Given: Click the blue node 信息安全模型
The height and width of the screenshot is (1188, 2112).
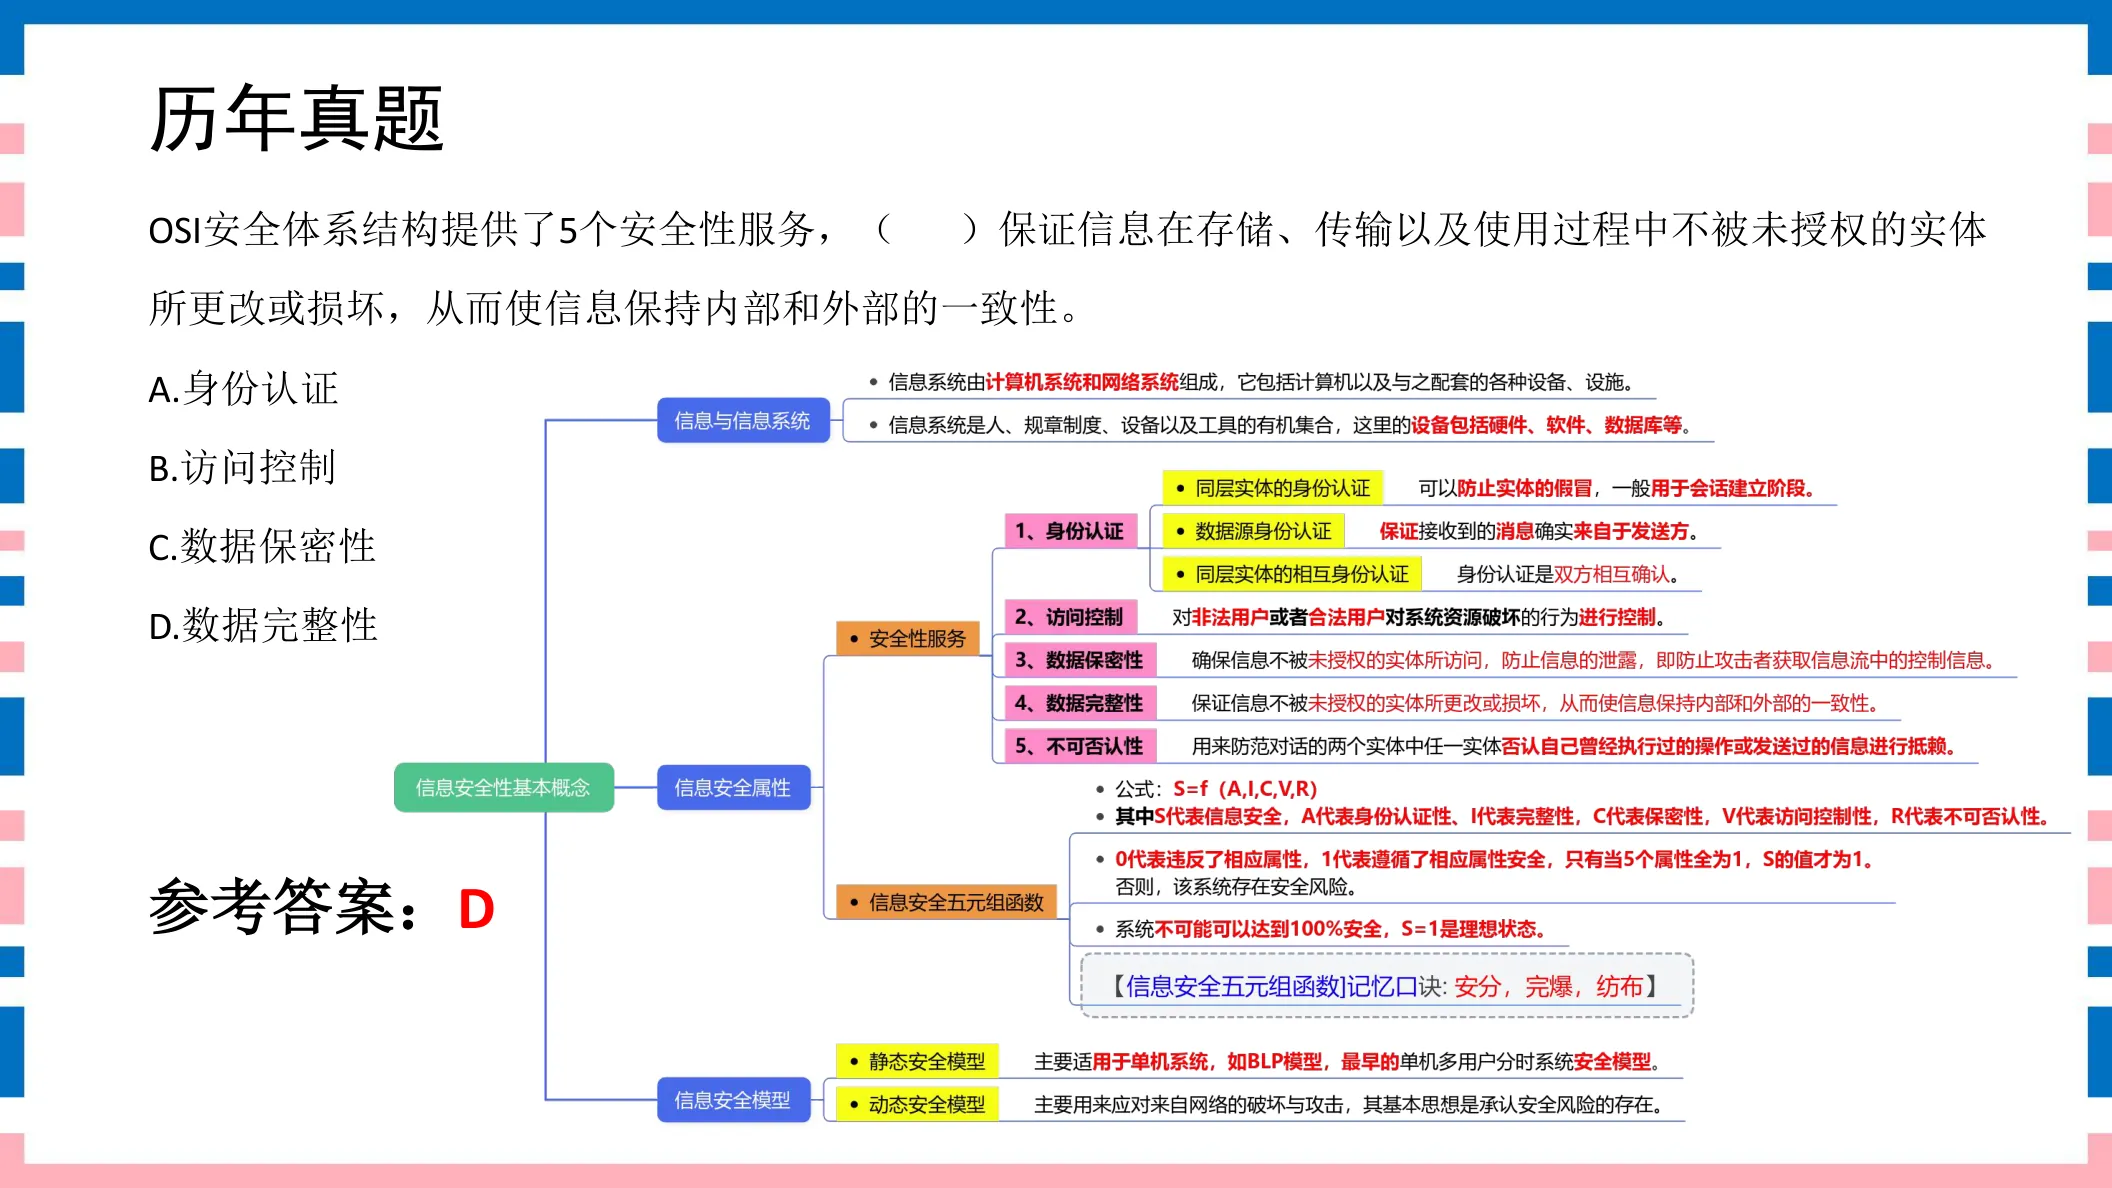Looking at the screenshot, I should point(732,1100).
